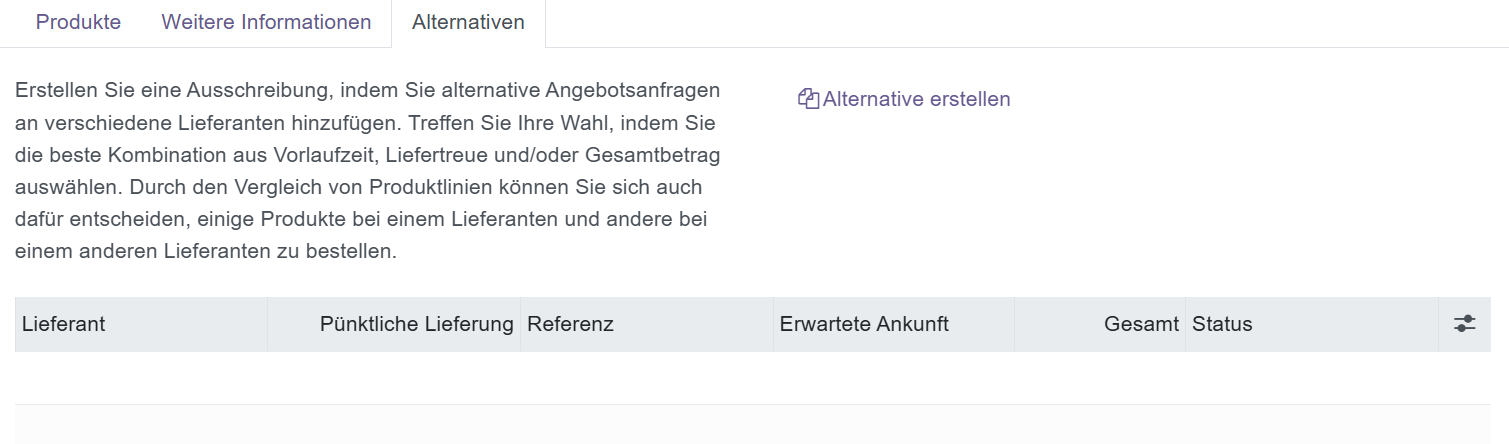Click the tender description paragraph text
1509x444 pixels.
click(x=367, y=170)
